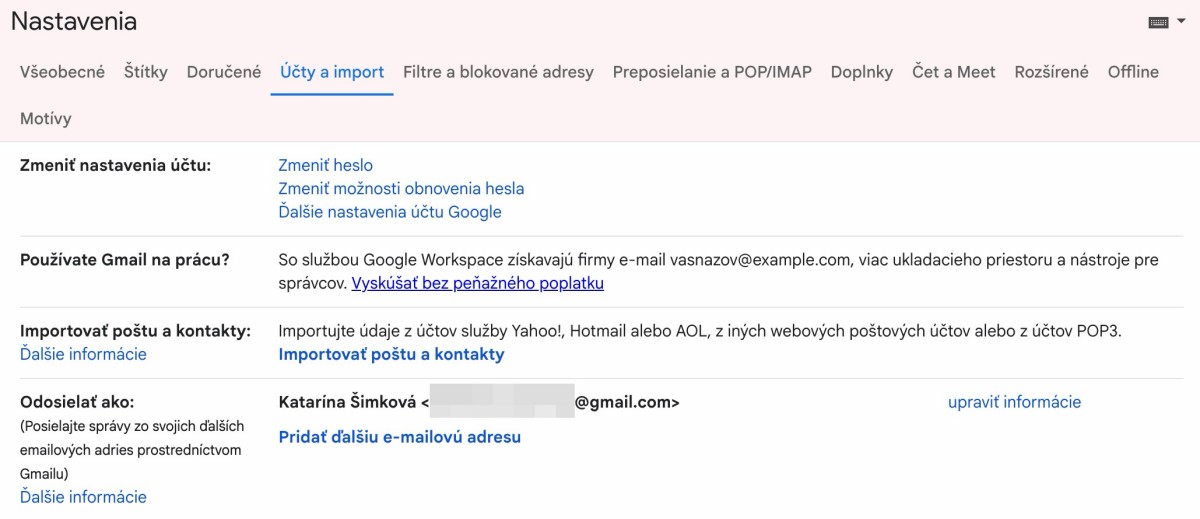Click the Zmeniť heslo link
Viewport: 1200px width, 519px height.
click(x=325, y=165)
